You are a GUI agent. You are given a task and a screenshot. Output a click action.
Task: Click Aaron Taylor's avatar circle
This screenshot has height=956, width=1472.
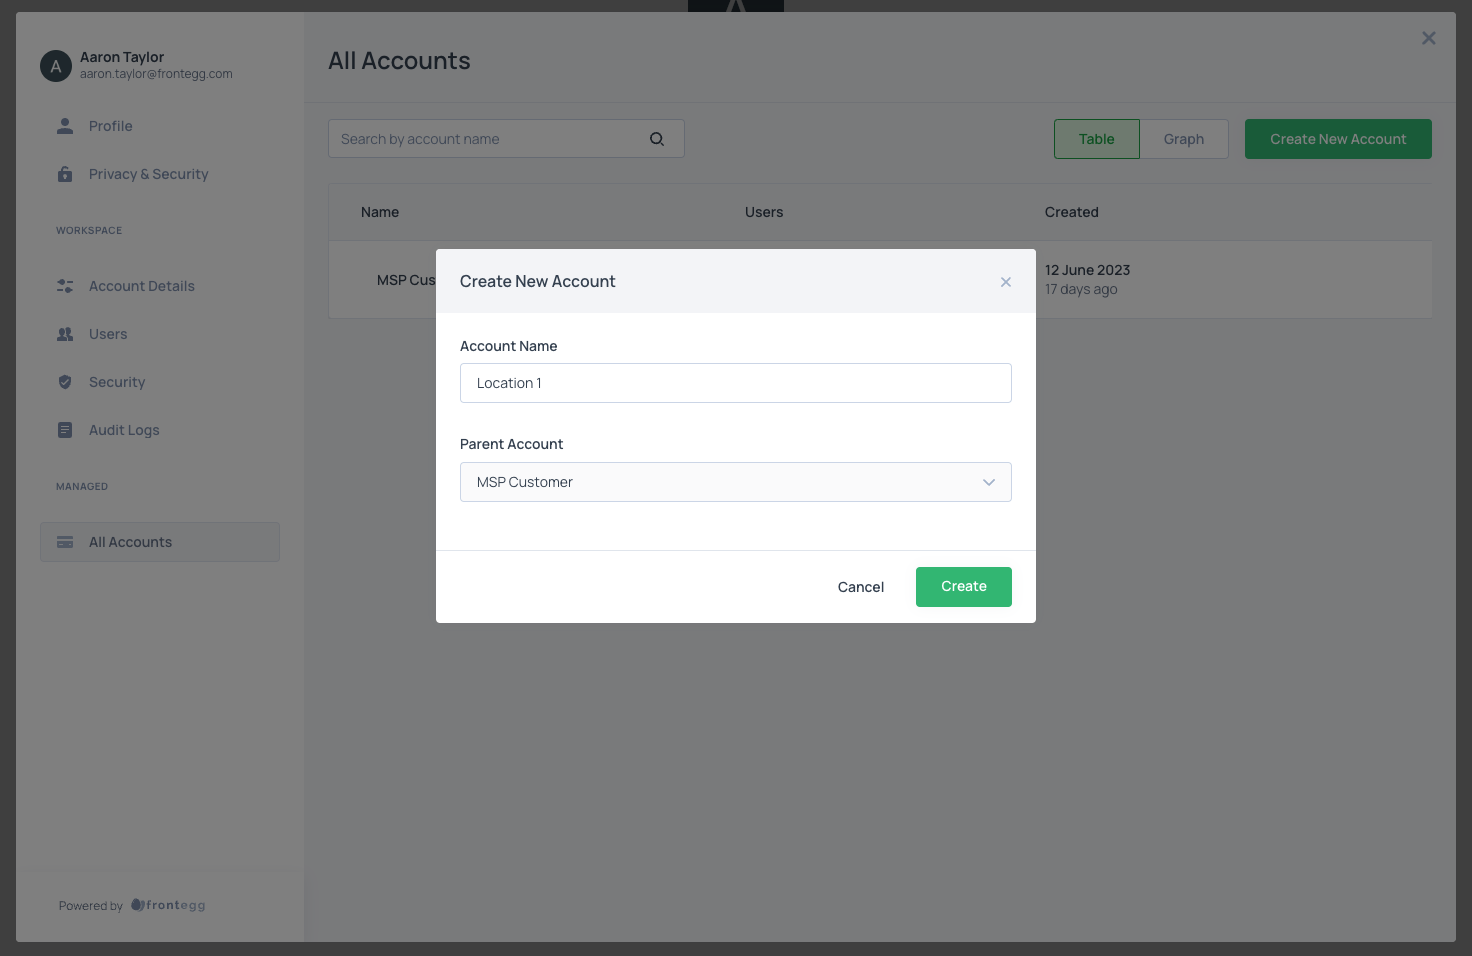coord(56,66)
